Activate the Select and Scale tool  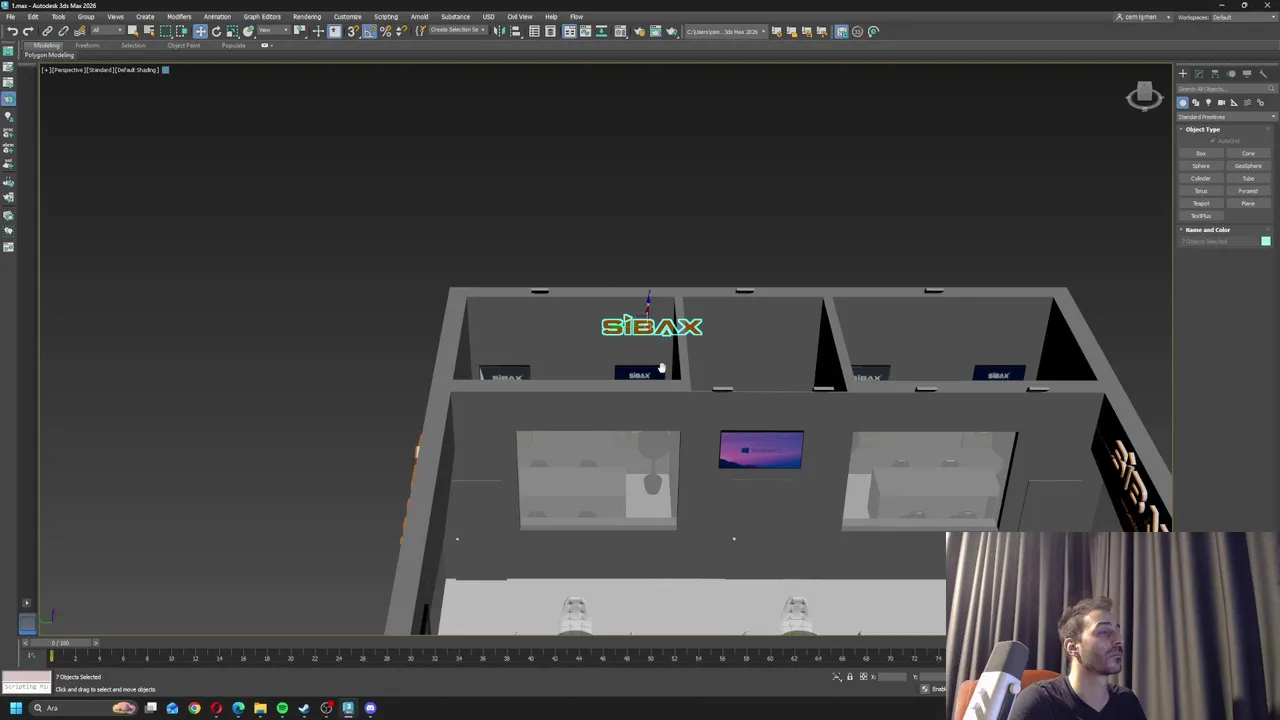232,31
